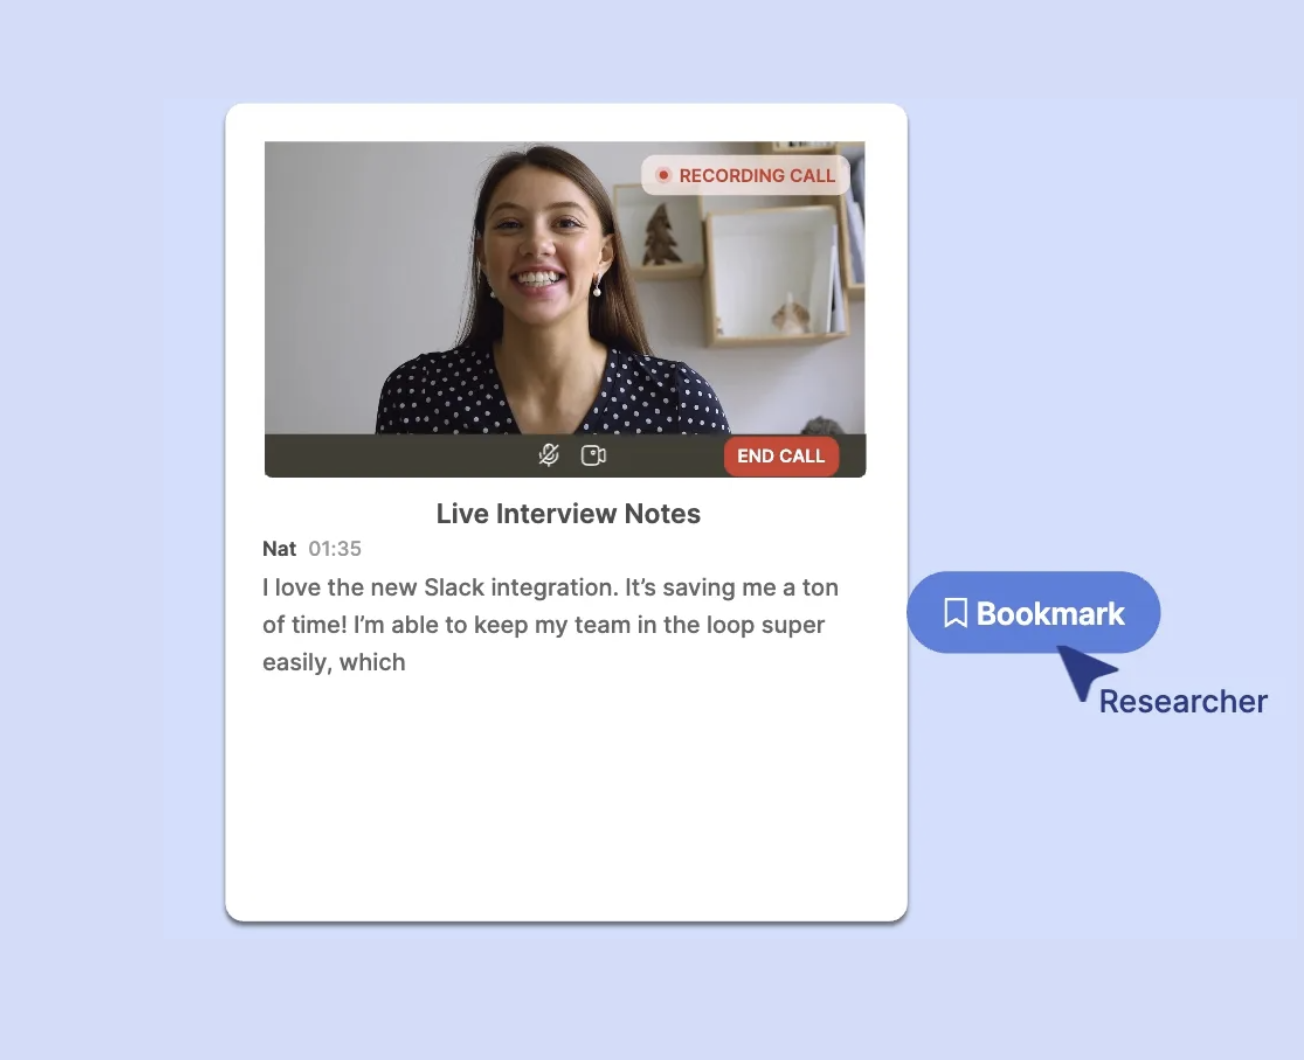
Task: Expand Nat's transcript entry
Action: pos(280,548)
